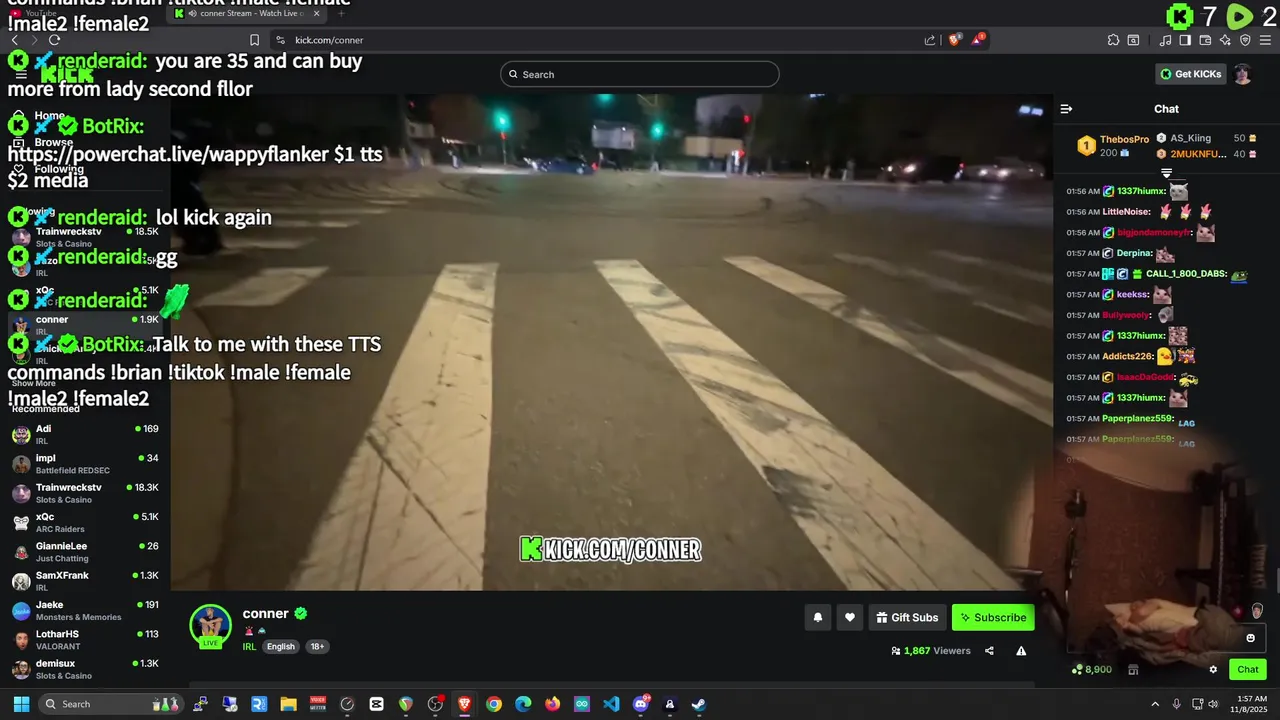This screenshot has height=720, width=1280.
Task: Toggle the Kick sidebar hamburger menu
Action: (21, 75)
